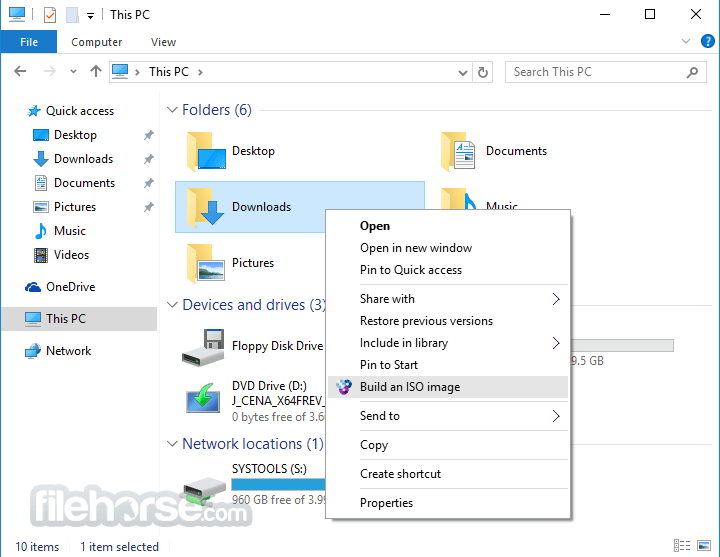Select the Documents folder icon
Screen dimensions: 720x557
(x=458, y=152)
